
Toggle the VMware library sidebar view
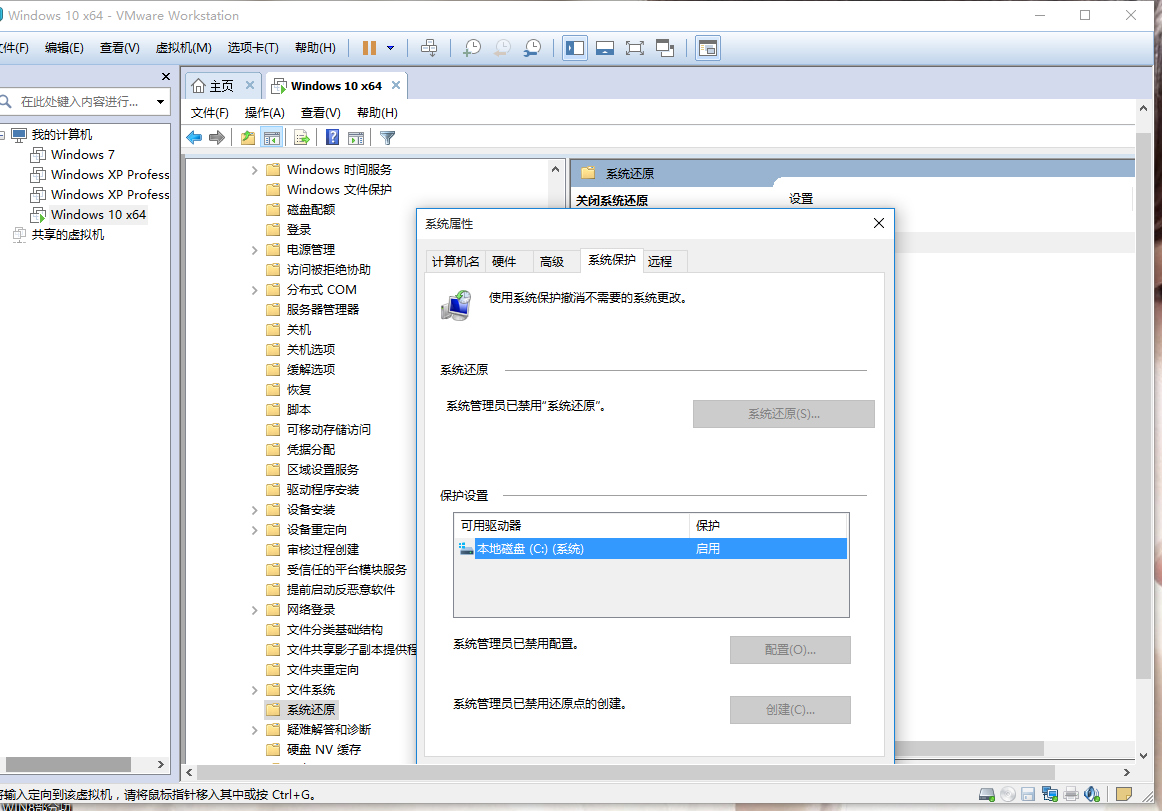click(575, 48)
